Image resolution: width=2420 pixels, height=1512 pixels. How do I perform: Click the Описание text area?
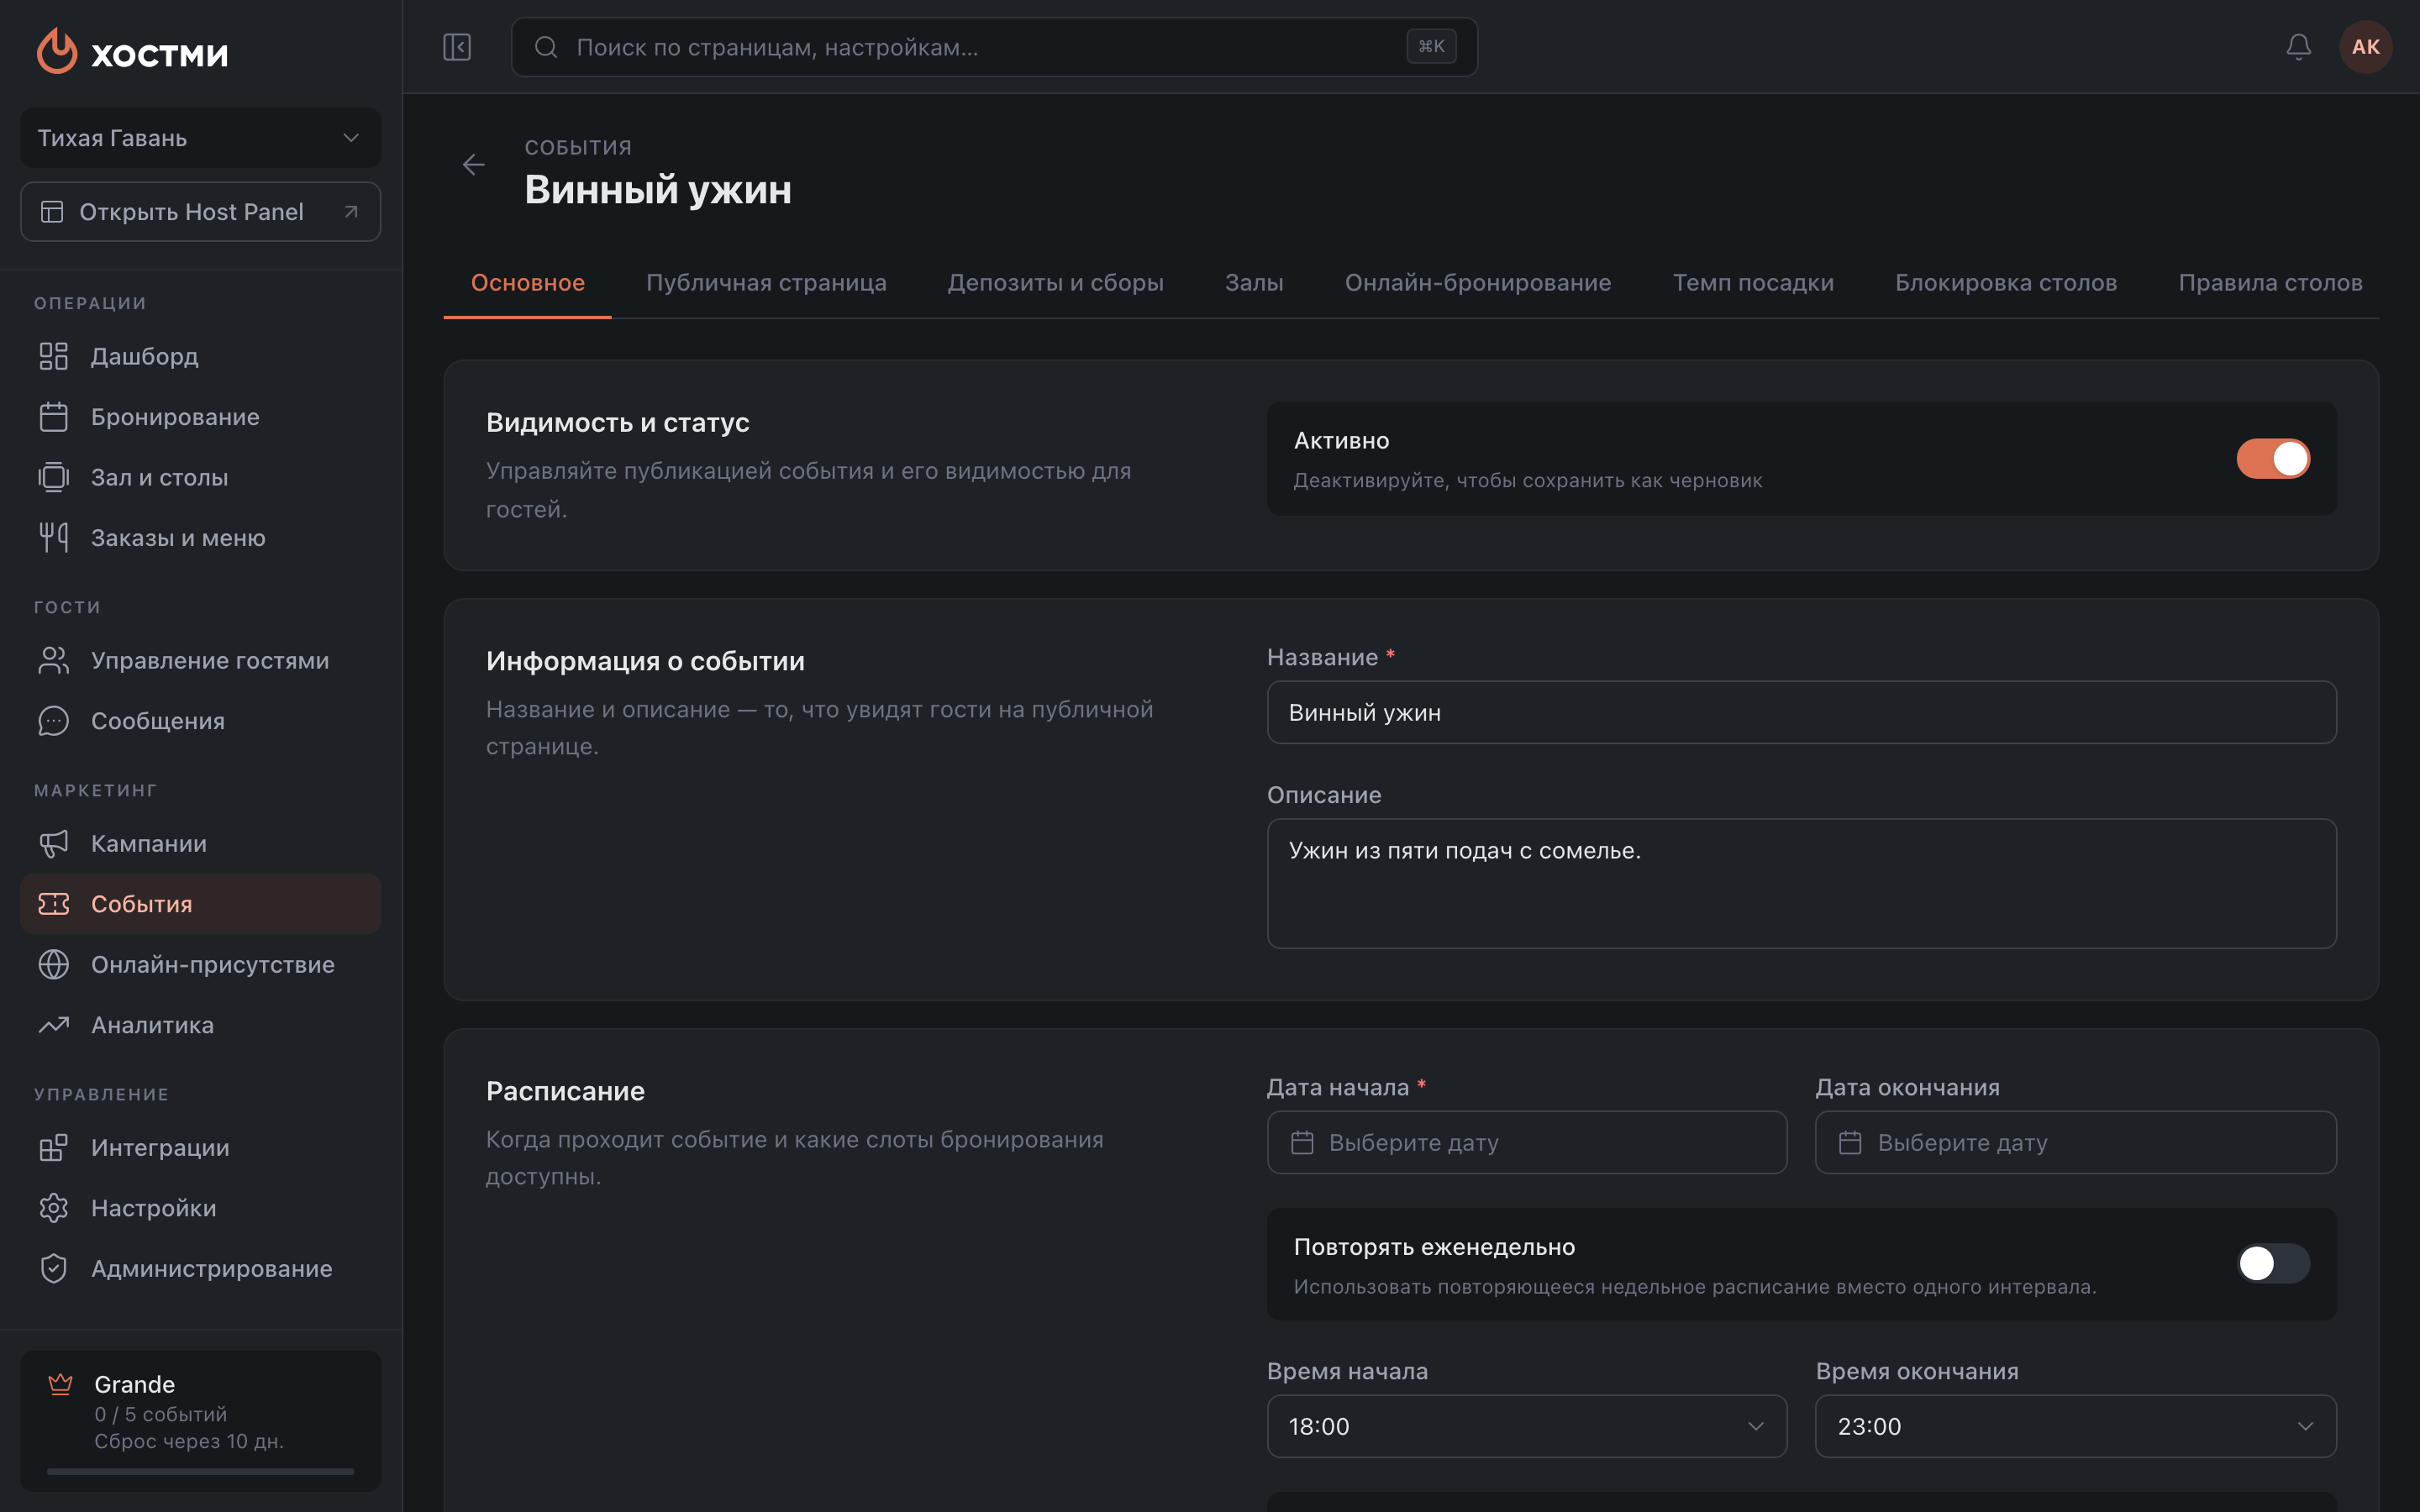(x=1801, y=884)
